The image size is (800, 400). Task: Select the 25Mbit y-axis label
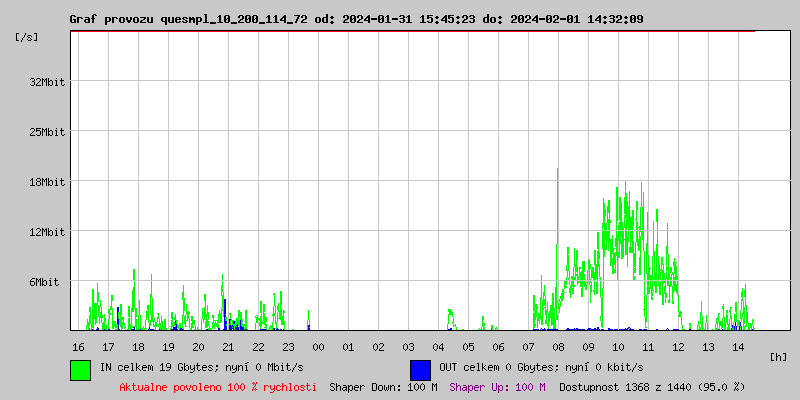point(47,132)
